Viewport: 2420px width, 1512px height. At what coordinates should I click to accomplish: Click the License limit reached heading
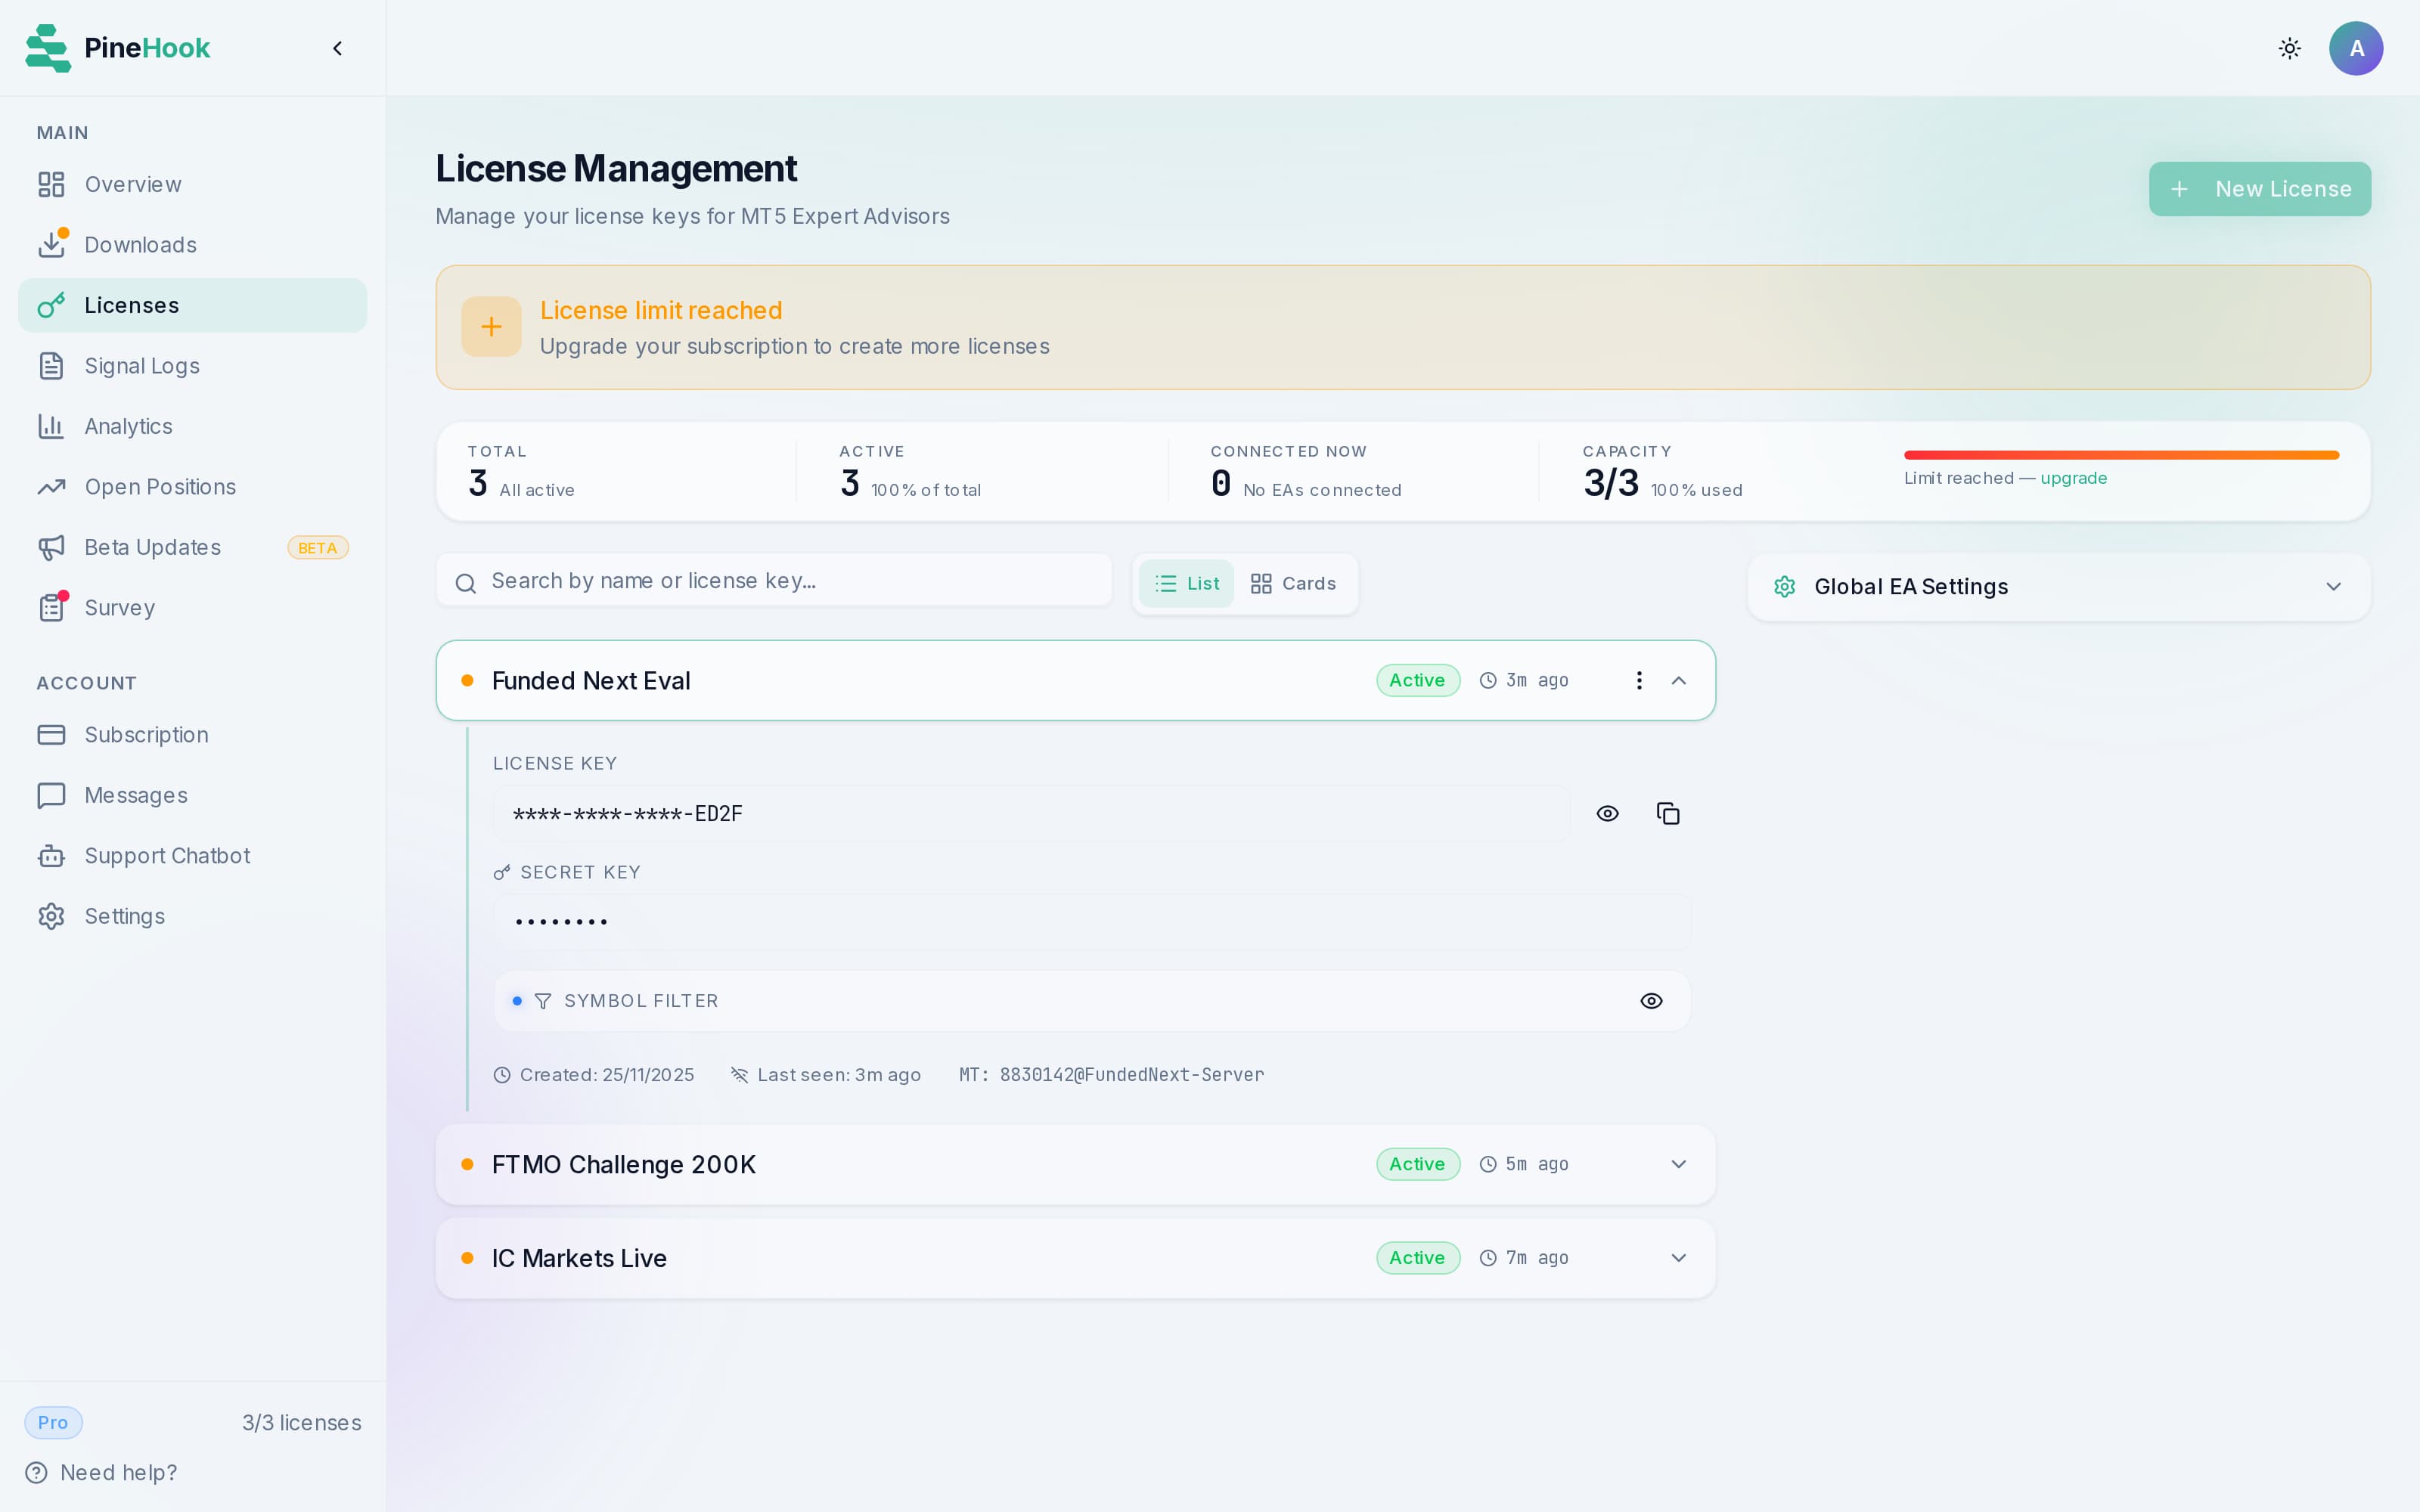pos(661,311)
